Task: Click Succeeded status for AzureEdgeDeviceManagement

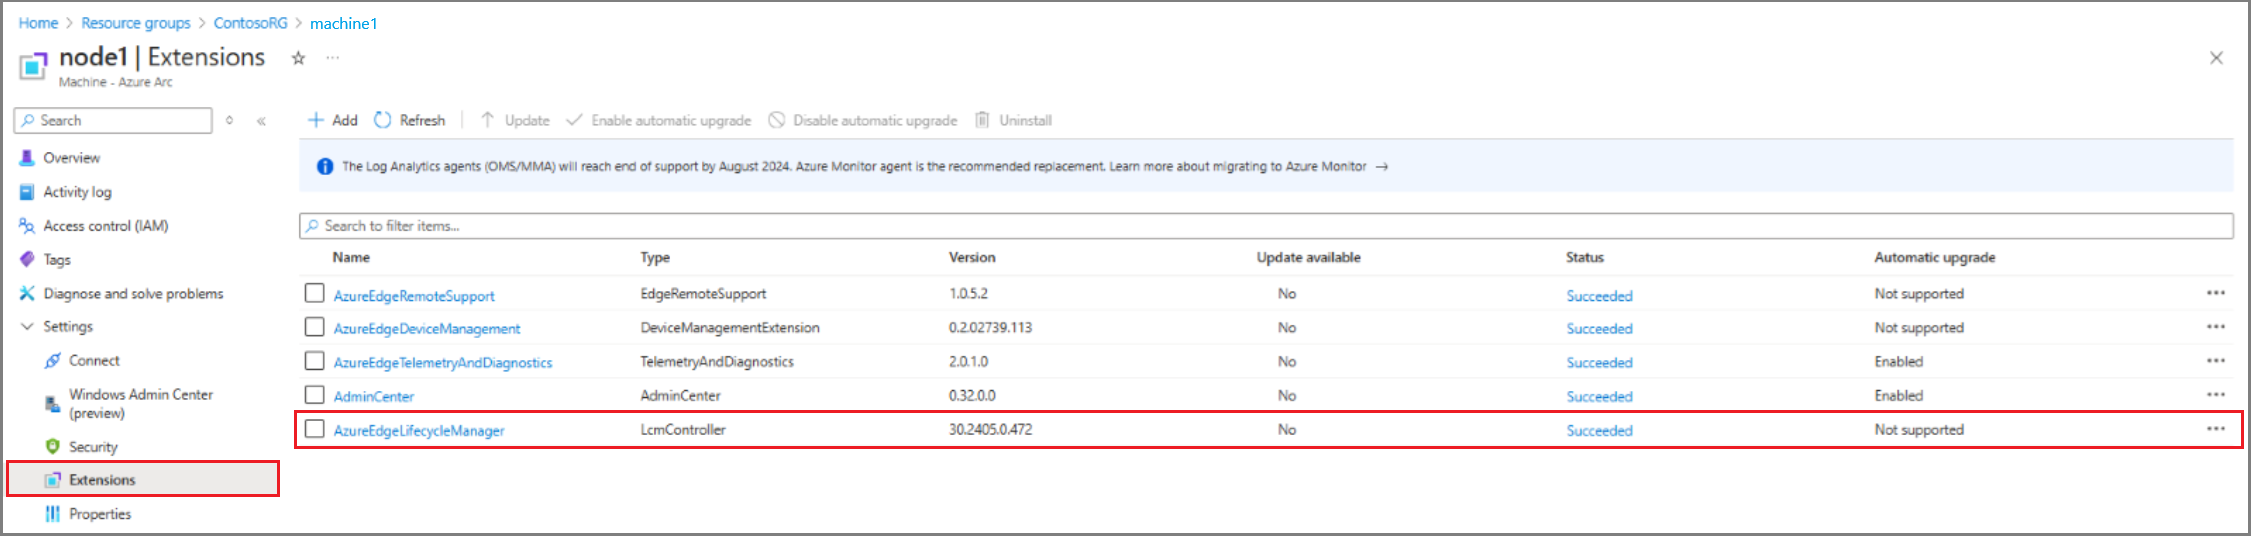Action: [1599, 329]
